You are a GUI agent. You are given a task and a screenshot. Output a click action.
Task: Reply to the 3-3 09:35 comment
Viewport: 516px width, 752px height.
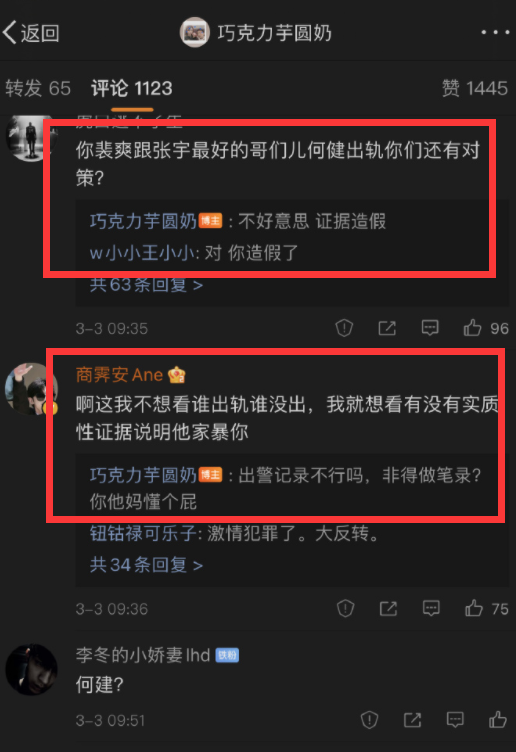430,328
